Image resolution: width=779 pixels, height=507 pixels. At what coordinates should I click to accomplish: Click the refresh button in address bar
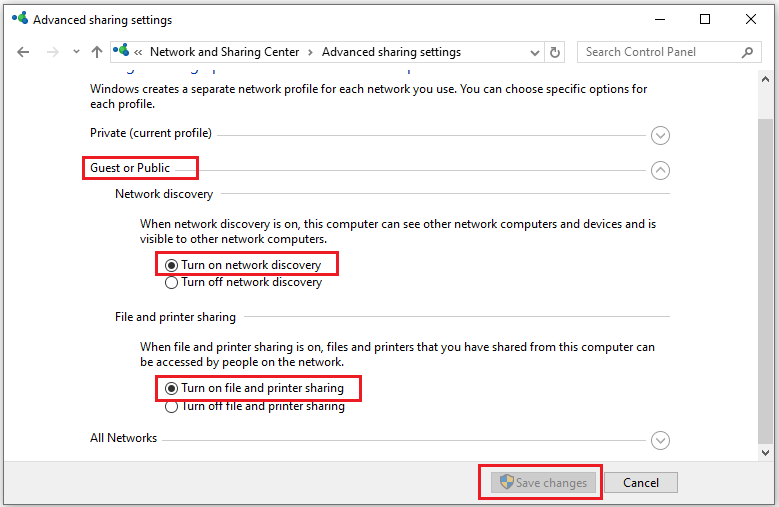point(555,52)
